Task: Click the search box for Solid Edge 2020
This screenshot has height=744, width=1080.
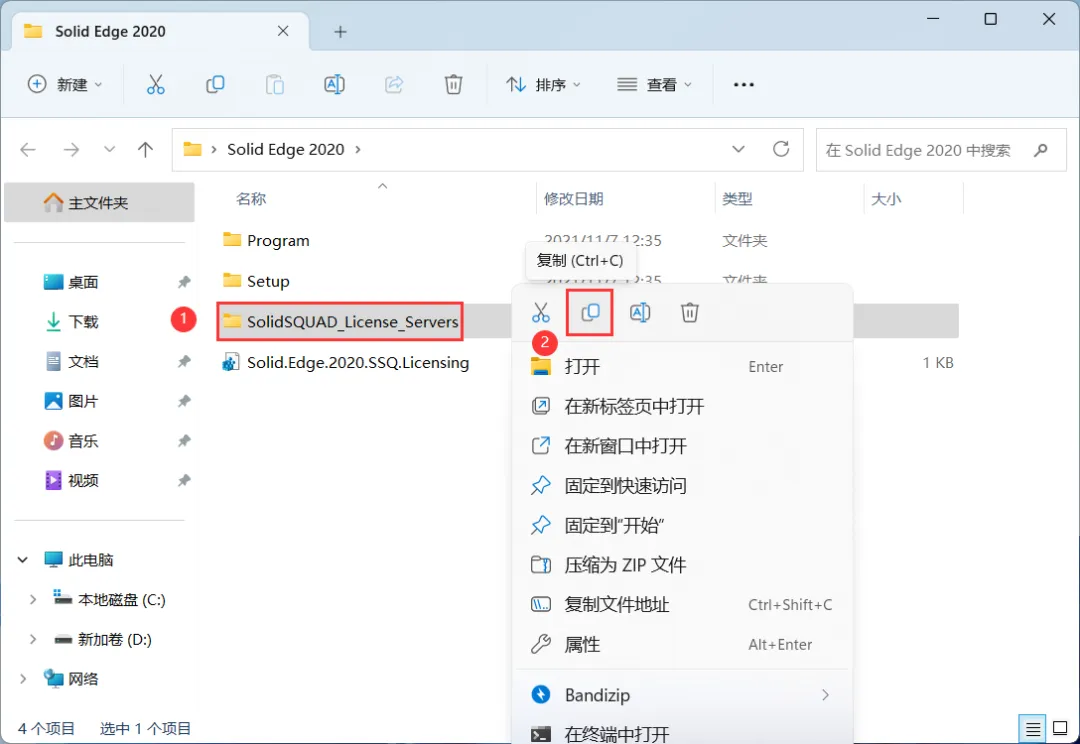Action: point(941,149)
